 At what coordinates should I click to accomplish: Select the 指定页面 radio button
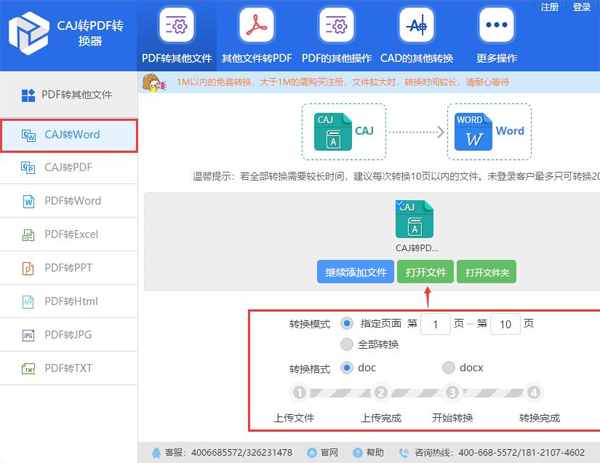tap(347, 324)
